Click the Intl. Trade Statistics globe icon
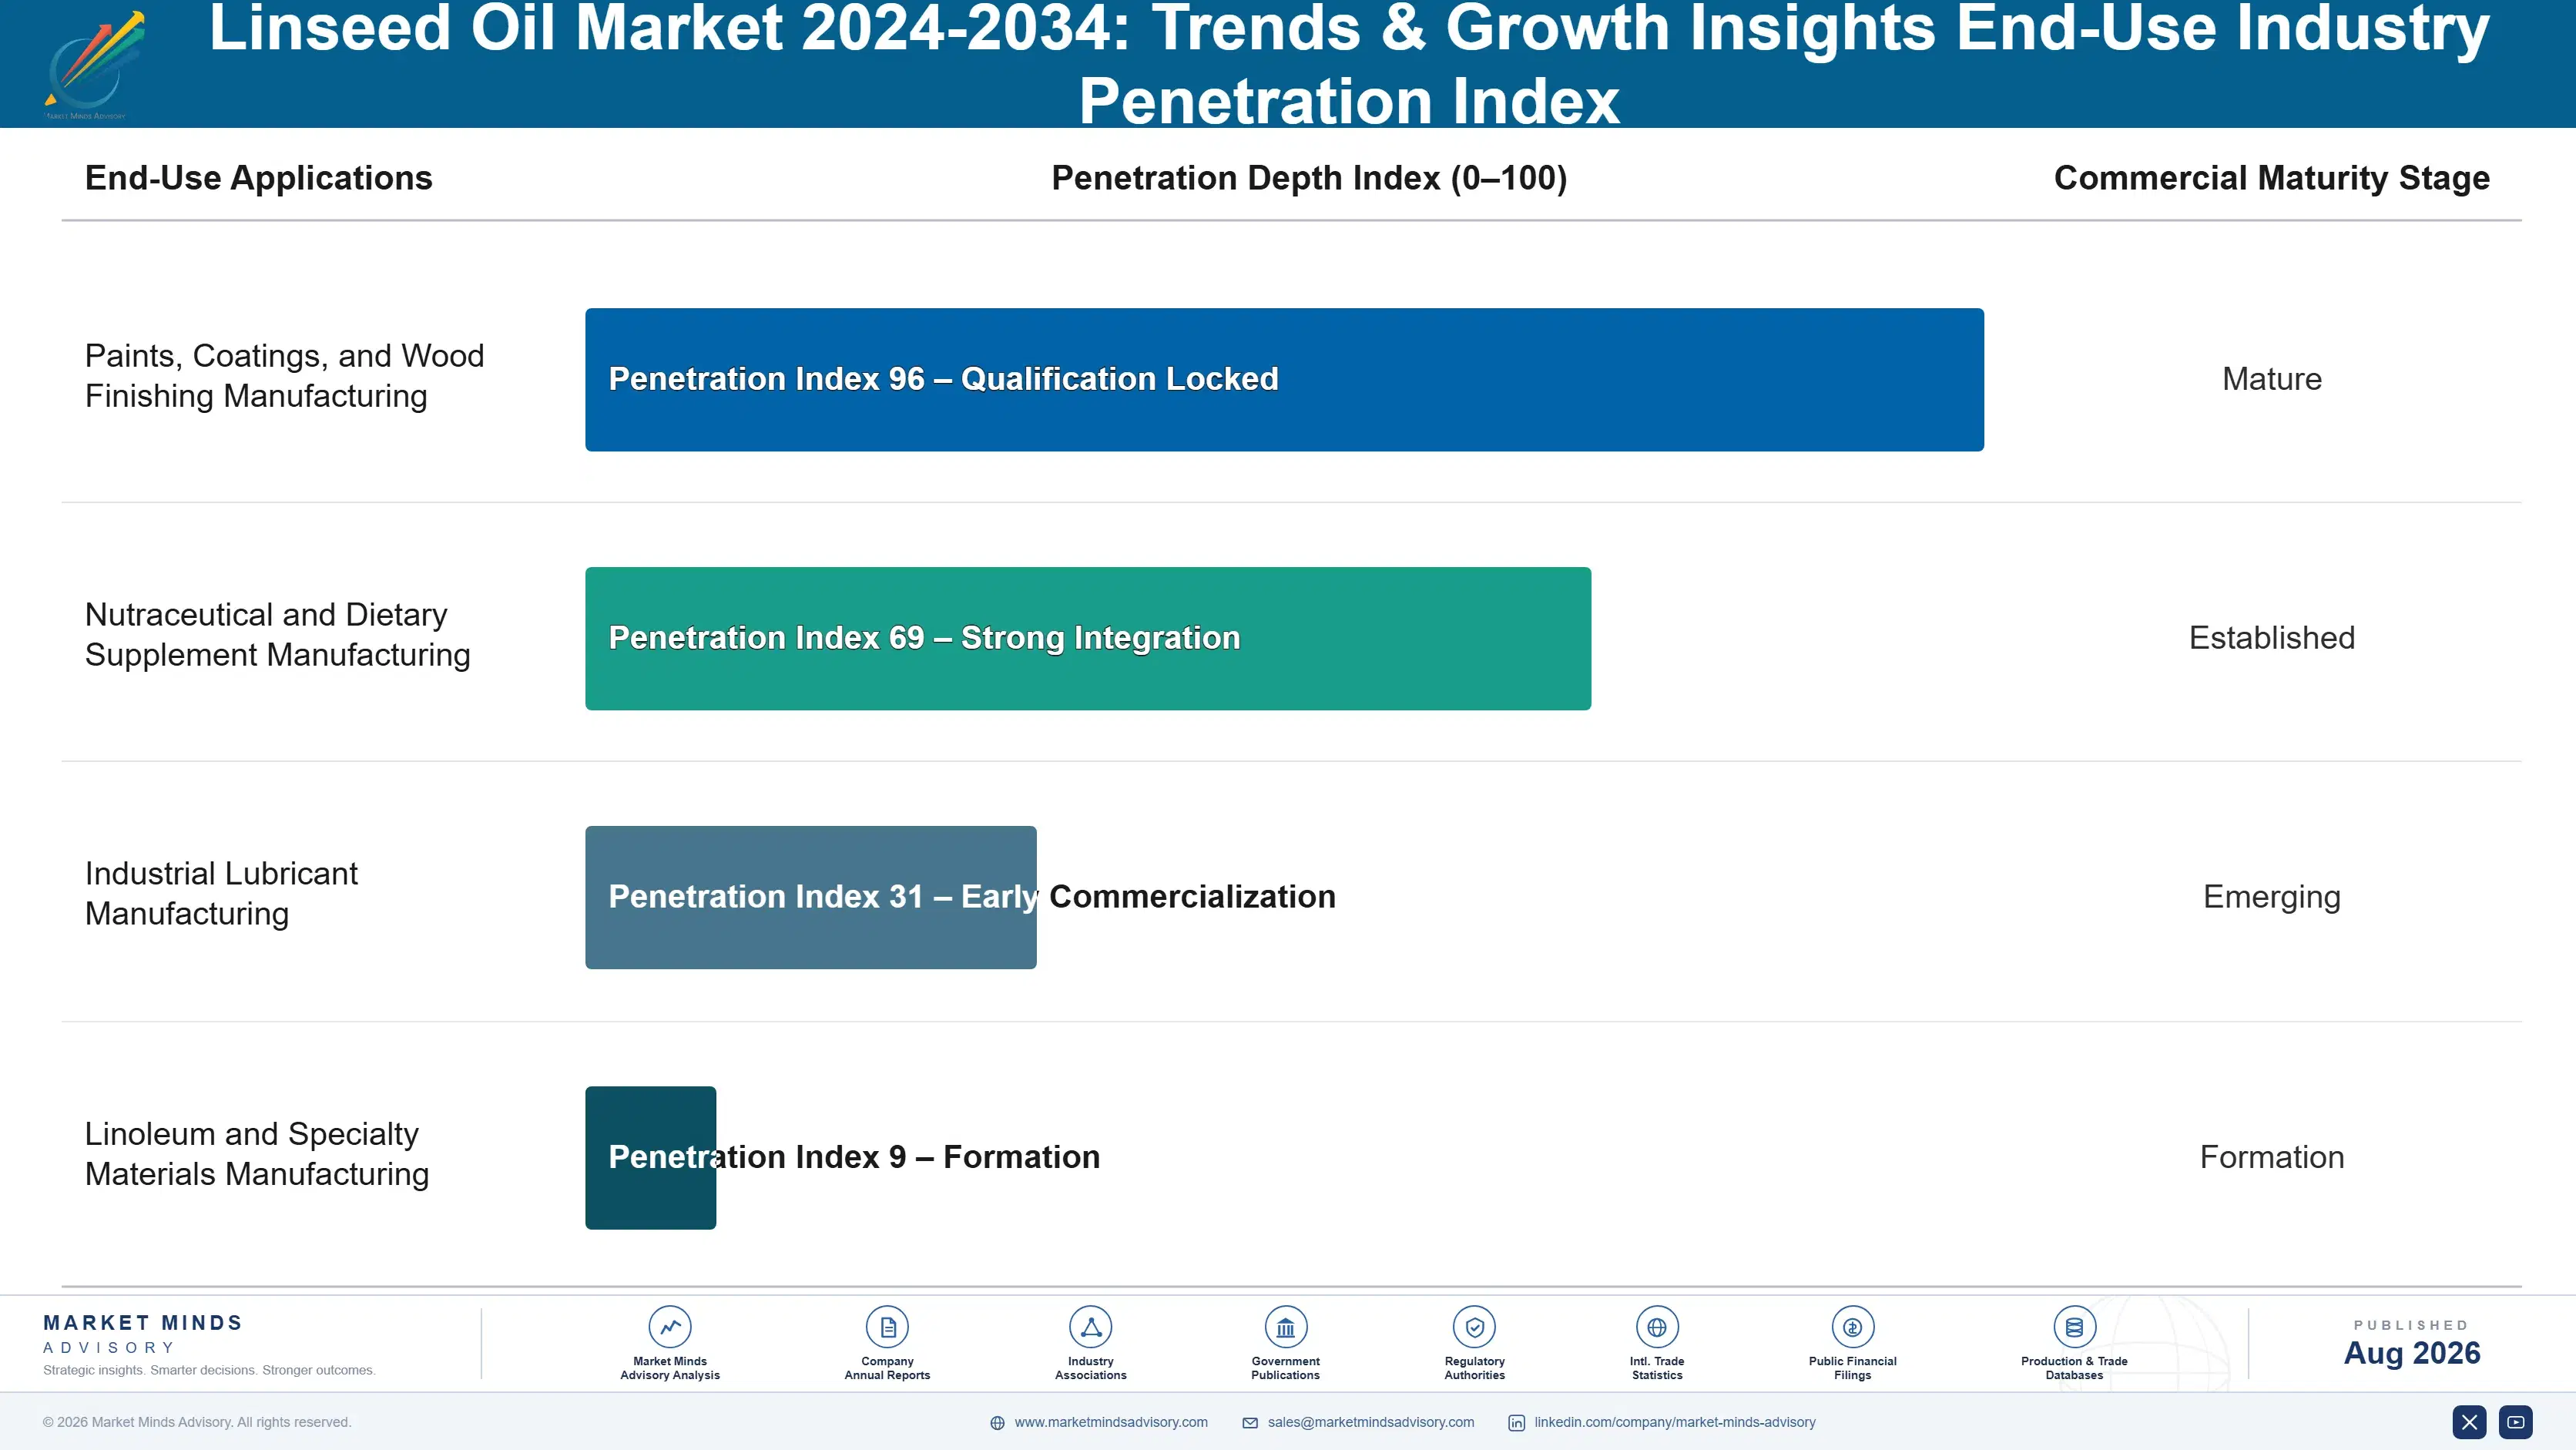Viewport: 2576px width, 1450px height. pos(1657,1327)
